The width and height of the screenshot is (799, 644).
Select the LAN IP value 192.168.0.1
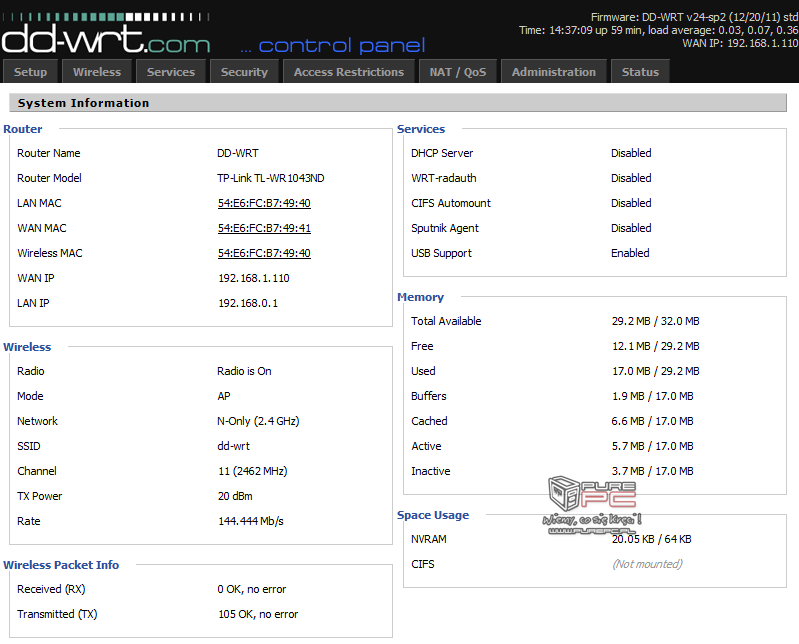click(x=248, y=303)
